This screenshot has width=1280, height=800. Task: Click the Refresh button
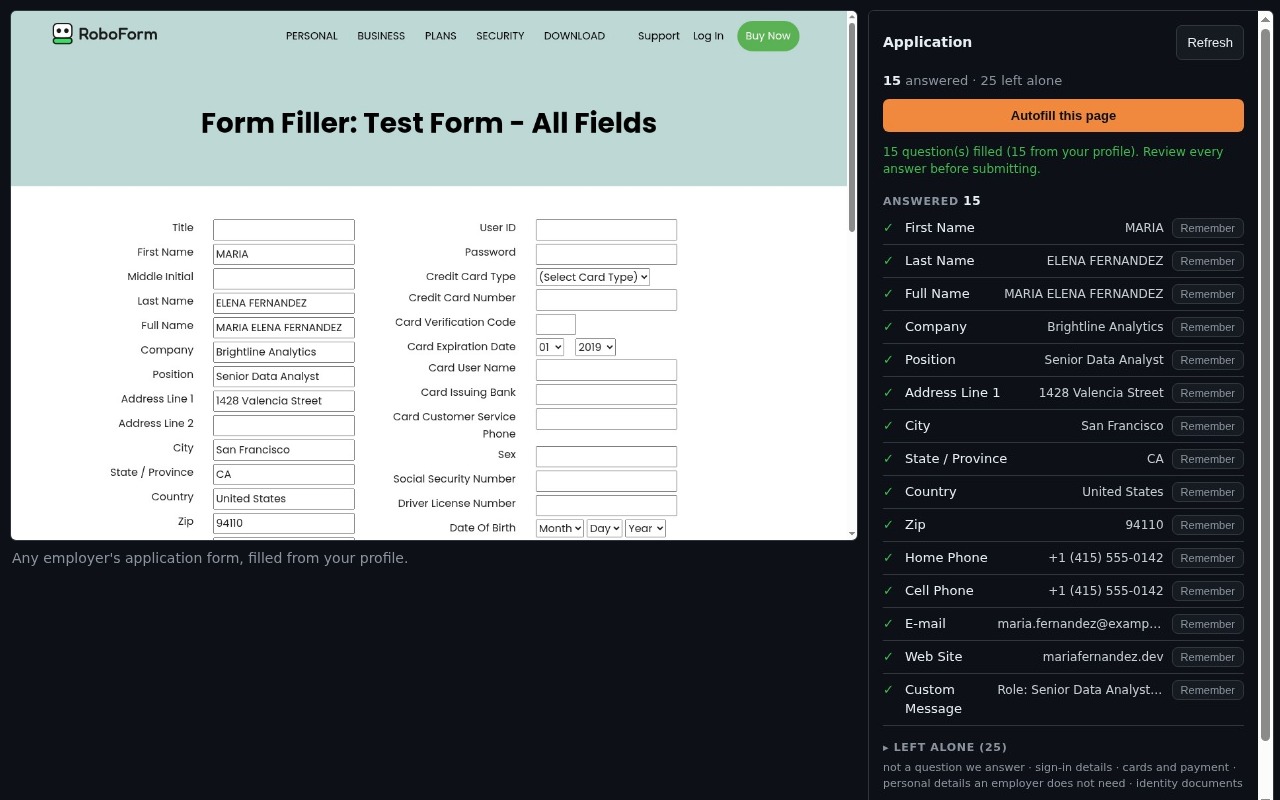tap(1210, 42)
